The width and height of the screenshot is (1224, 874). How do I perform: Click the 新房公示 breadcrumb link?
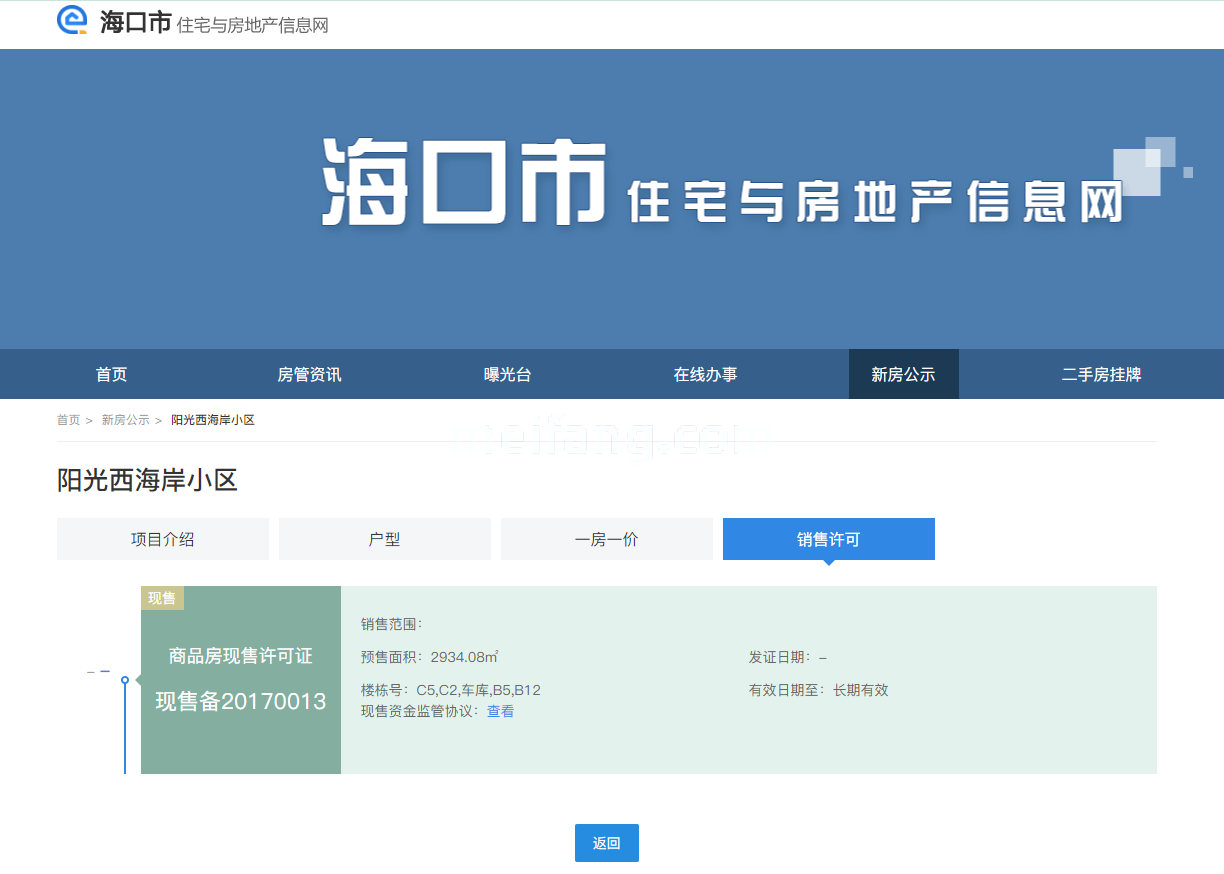coord(125,420)
